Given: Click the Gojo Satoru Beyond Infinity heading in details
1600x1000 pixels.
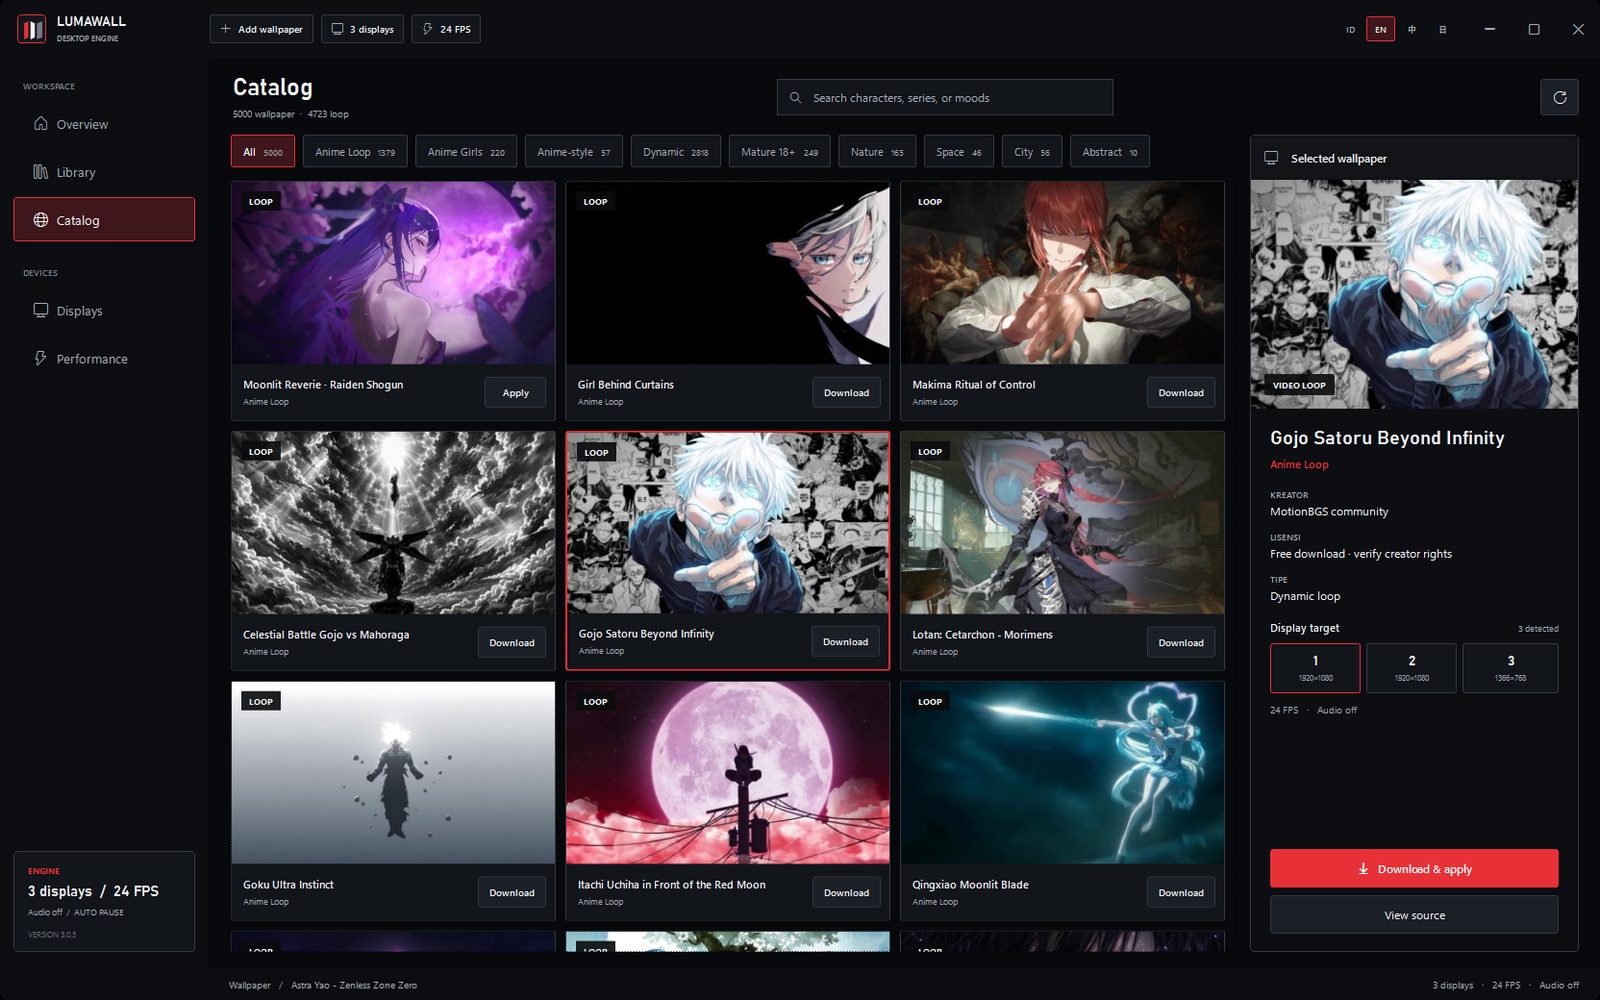Looking at the screenshot, I should point(1387,438).
